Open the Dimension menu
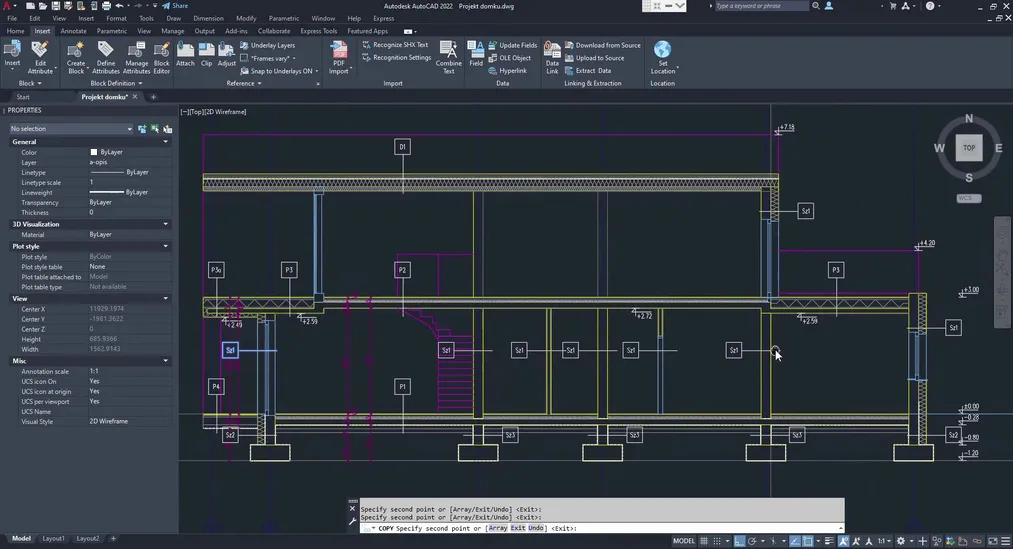This screenshot has width=1013, height=549. [208, 18]
